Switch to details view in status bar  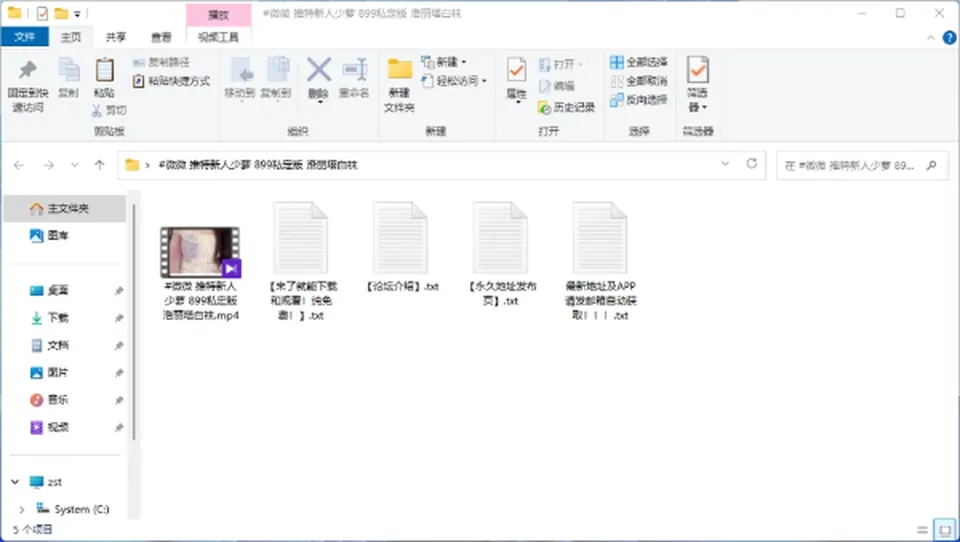click(x=923, y=530)
